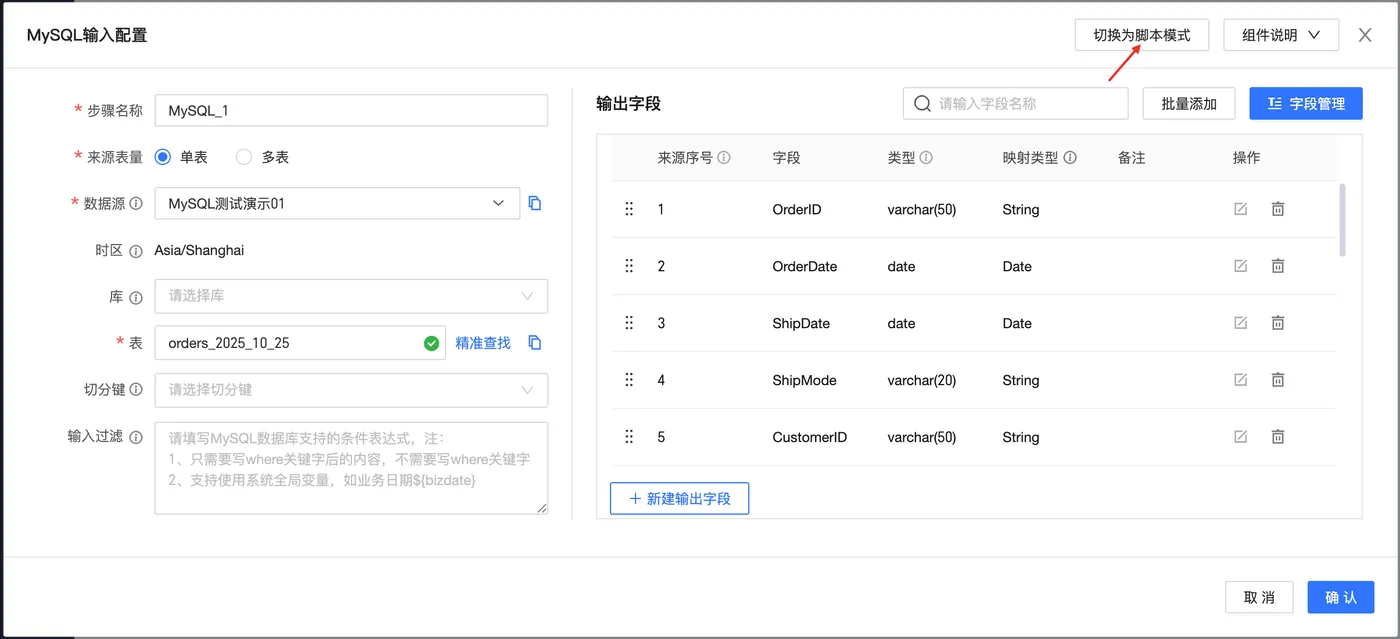The width and height of the screenshot is (1400, 639).
Task: Click the edit icon for OrderID field
Action: 1240,209
